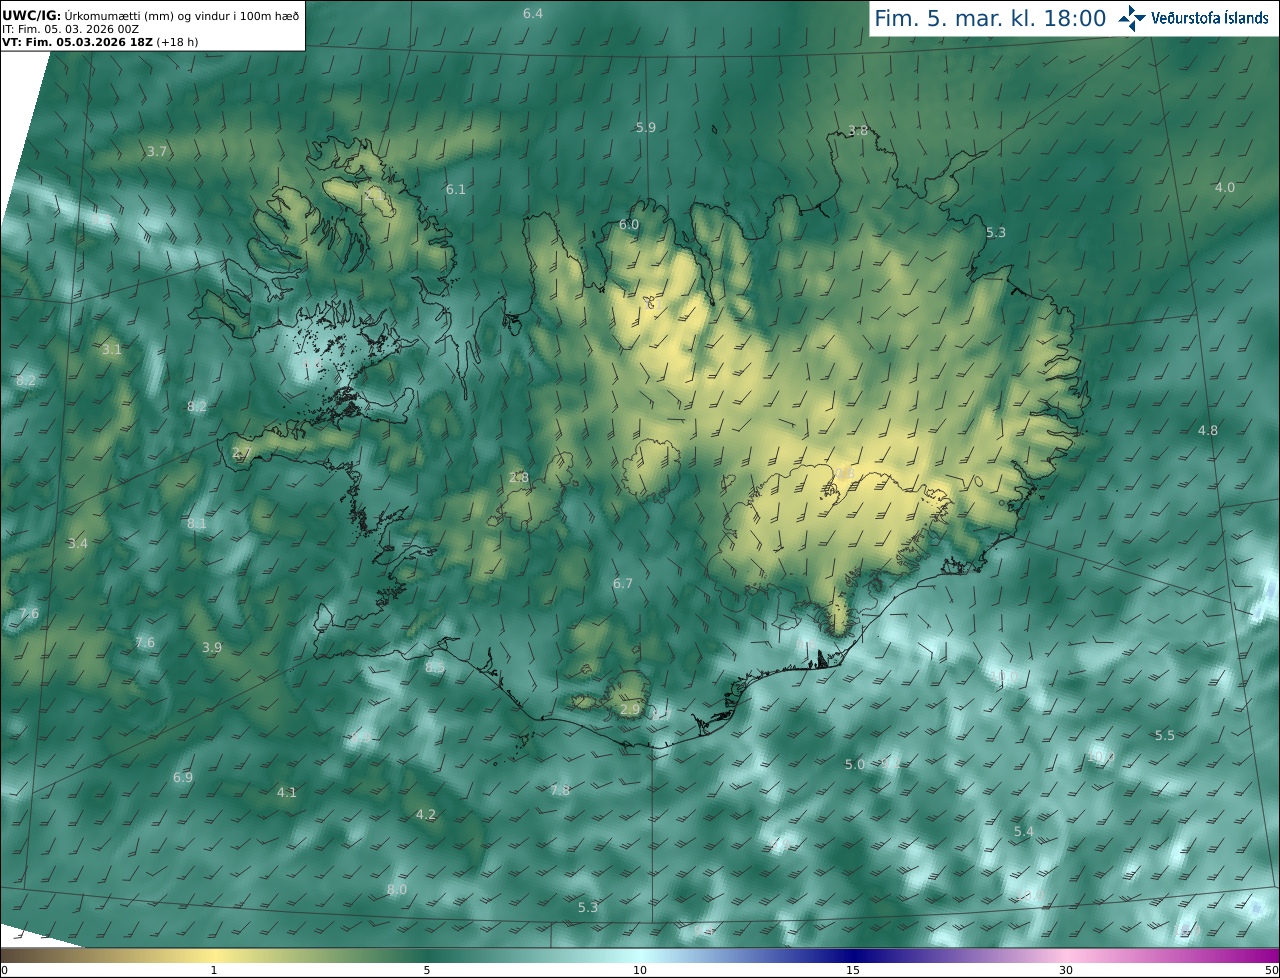1280x978 pixels.
Task: Click the 'VT: Fim. 05.03.2026 18Z' line
Action: (100, 42)
